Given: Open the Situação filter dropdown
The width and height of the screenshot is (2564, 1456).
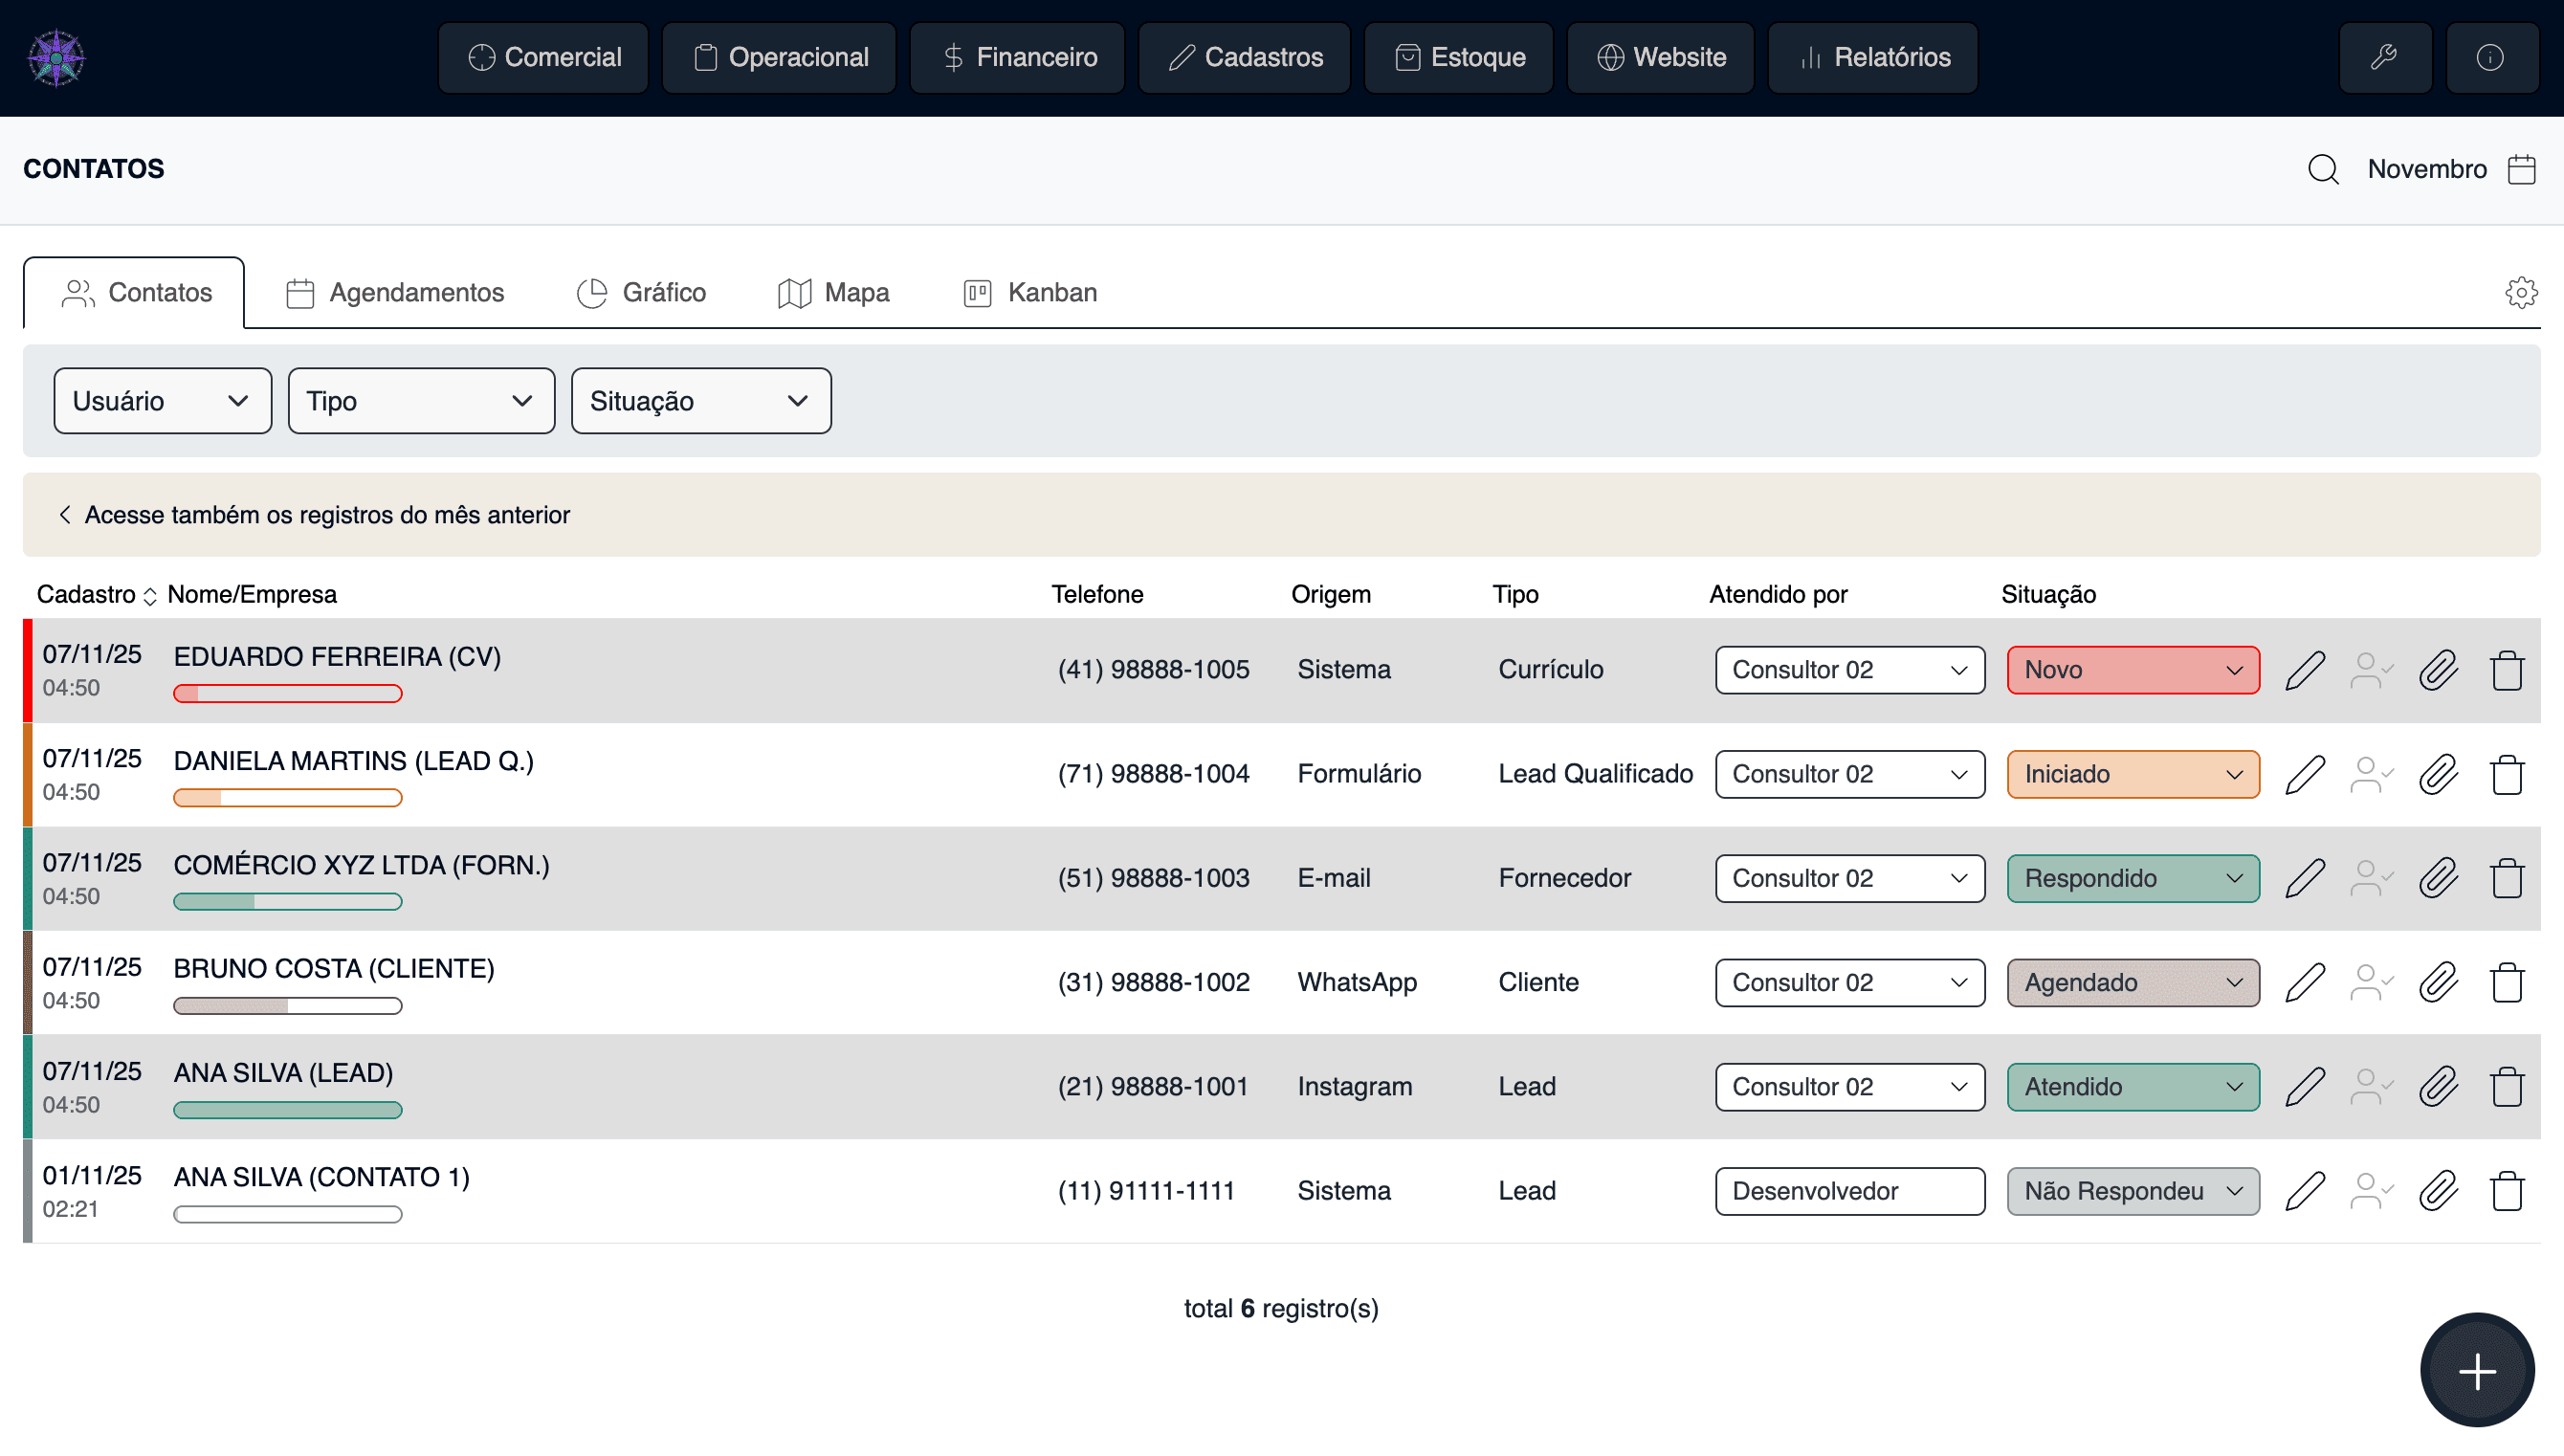Looking at the screenshot, I should click(700, 401).
